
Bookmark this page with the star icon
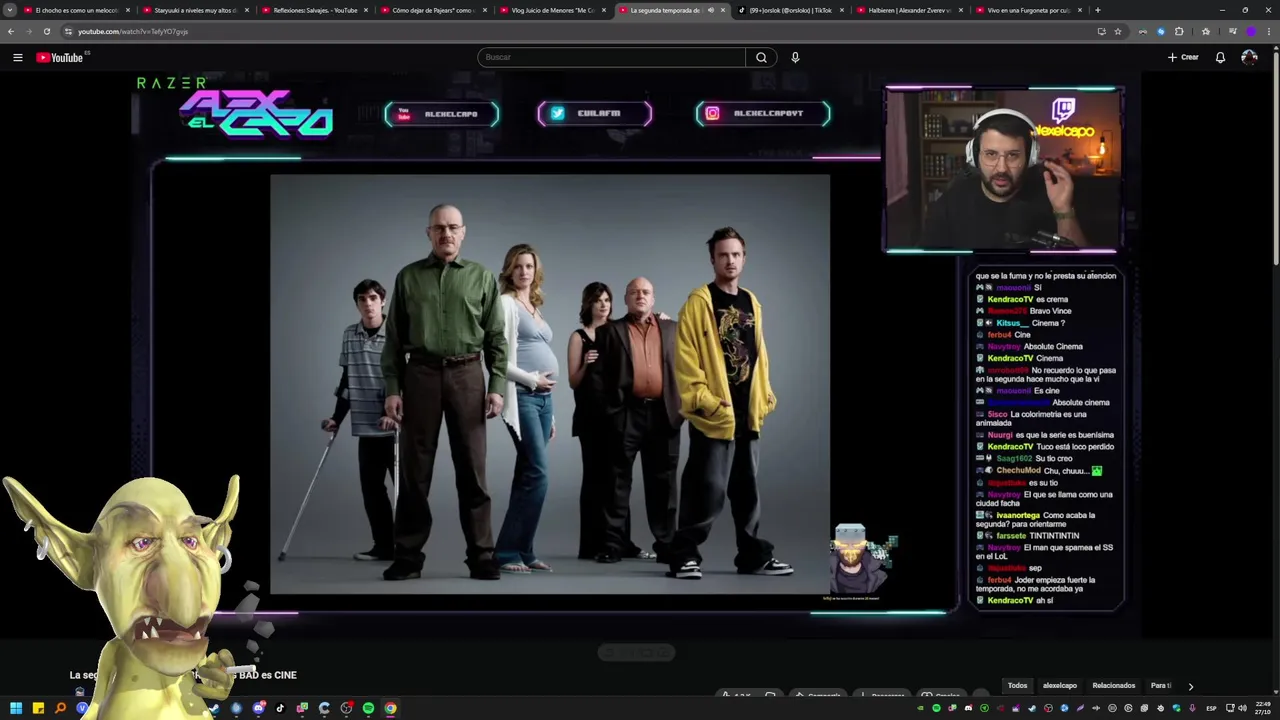pos(1118,31)
